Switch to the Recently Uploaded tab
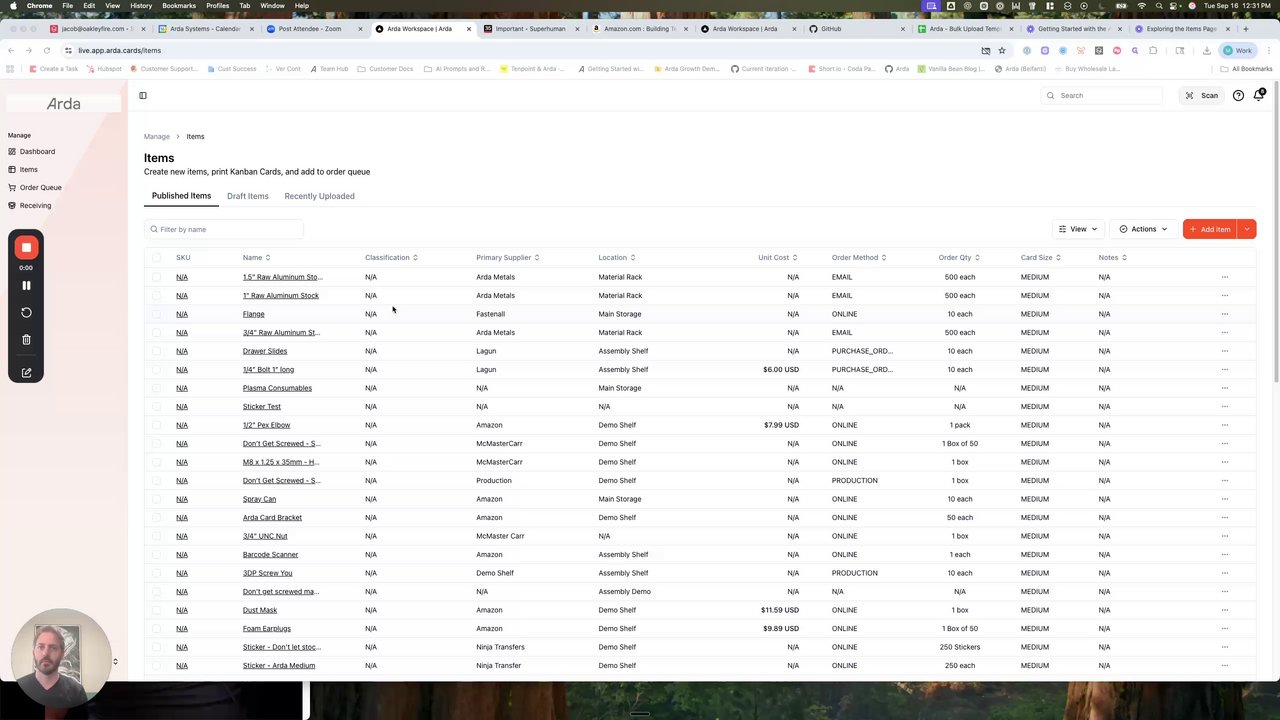 coord(319,196)
